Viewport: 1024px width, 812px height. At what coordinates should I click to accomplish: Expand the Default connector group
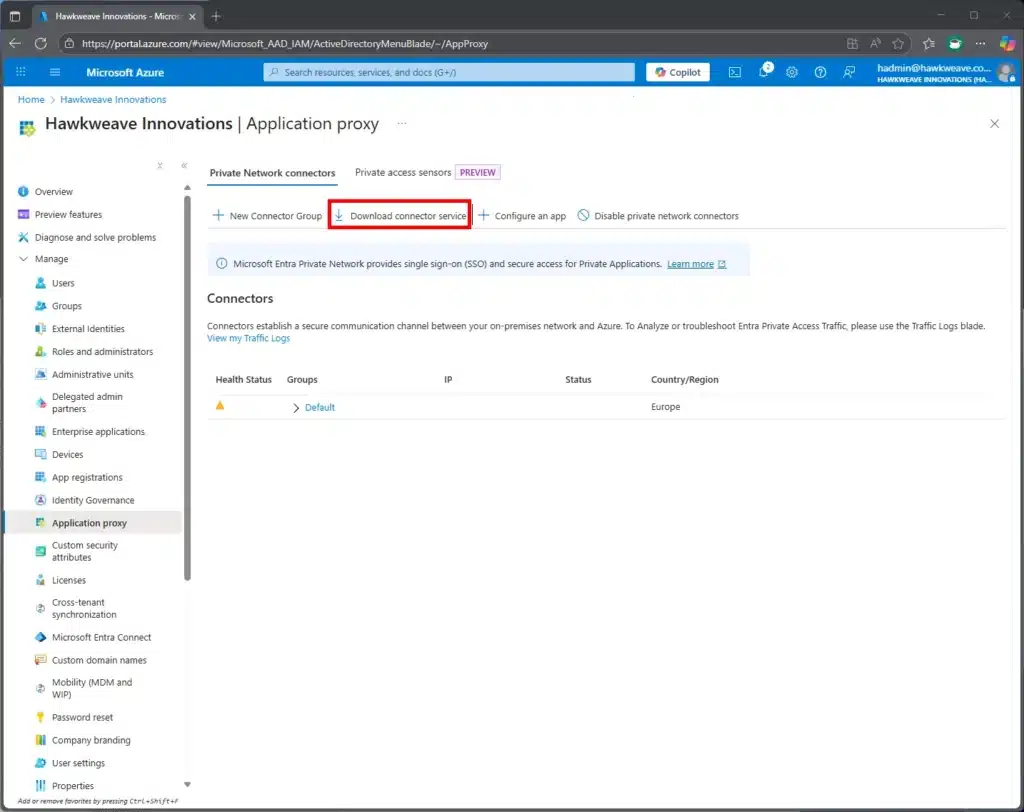point(297,408)
